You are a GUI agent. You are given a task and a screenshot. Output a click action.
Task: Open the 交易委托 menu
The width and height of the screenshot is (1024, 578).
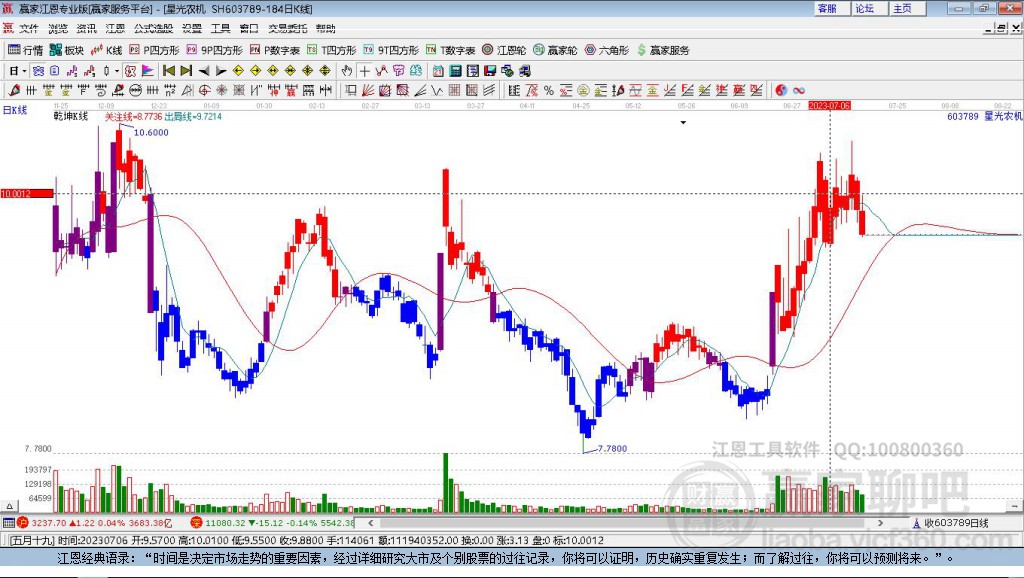coord(287,28)
